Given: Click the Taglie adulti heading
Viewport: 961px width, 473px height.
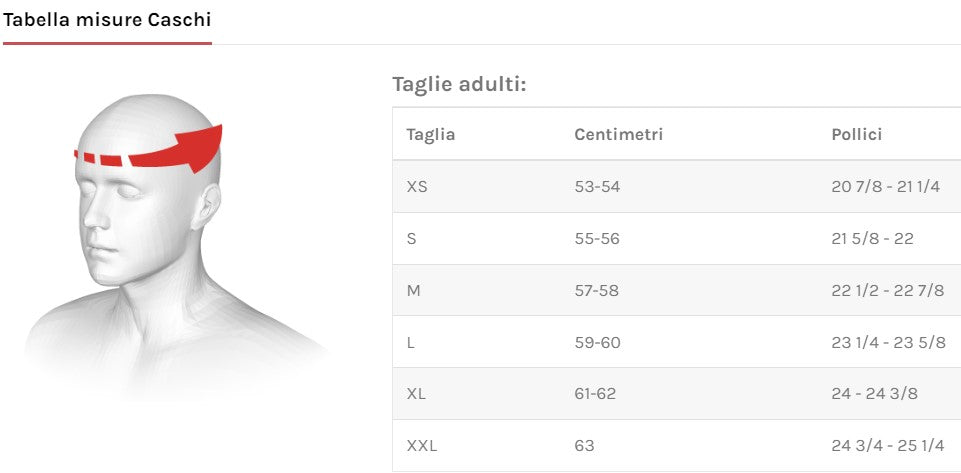Looking at the screenshot, I should coord(459,83).
